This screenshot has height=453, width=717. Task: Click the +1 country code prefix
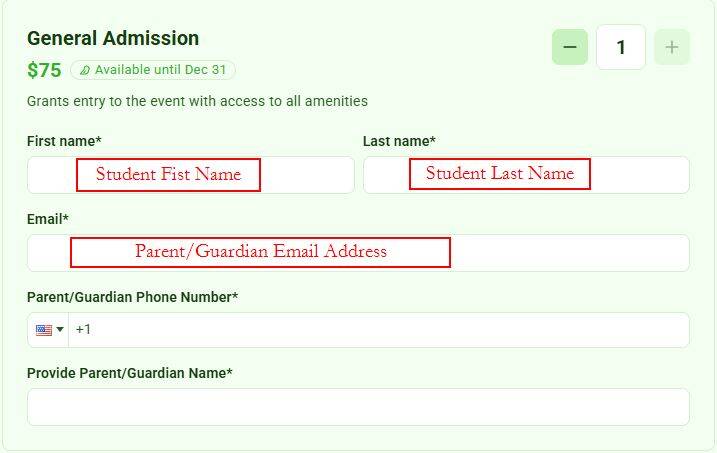[83, 330]
